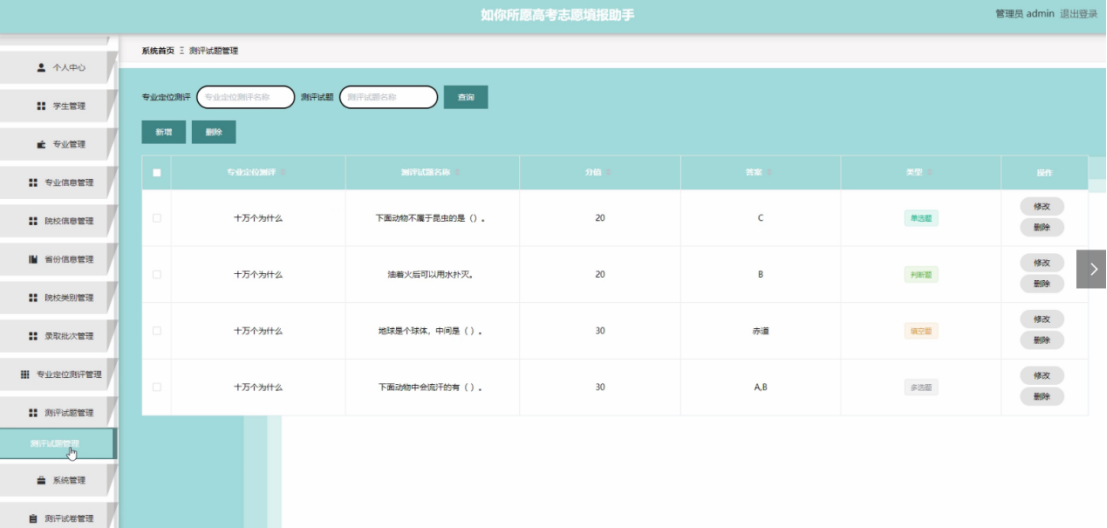Click the grid icon beside 专业定位测评管理

[25, 374]
